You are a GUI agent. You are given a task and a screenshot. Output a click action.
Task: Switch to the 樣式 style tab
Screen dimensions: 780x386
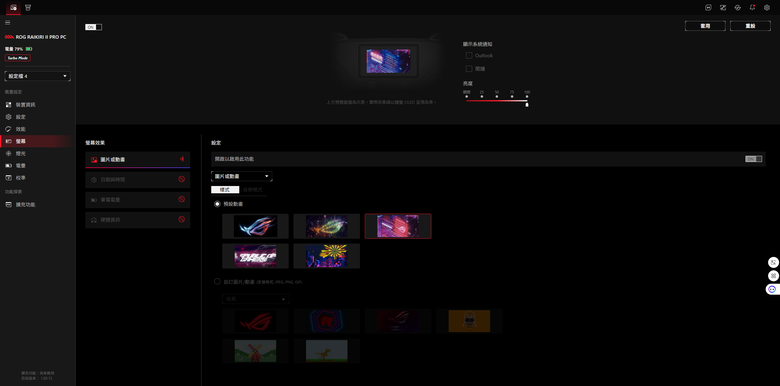click(x=225, y=190)
